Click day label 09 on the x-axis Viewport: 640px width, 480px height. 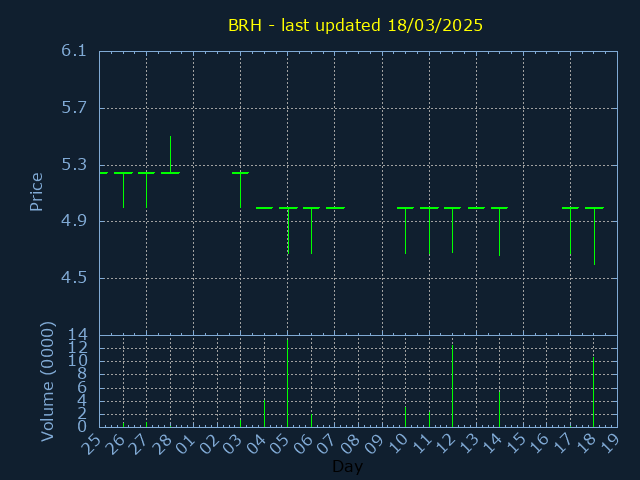374,444
